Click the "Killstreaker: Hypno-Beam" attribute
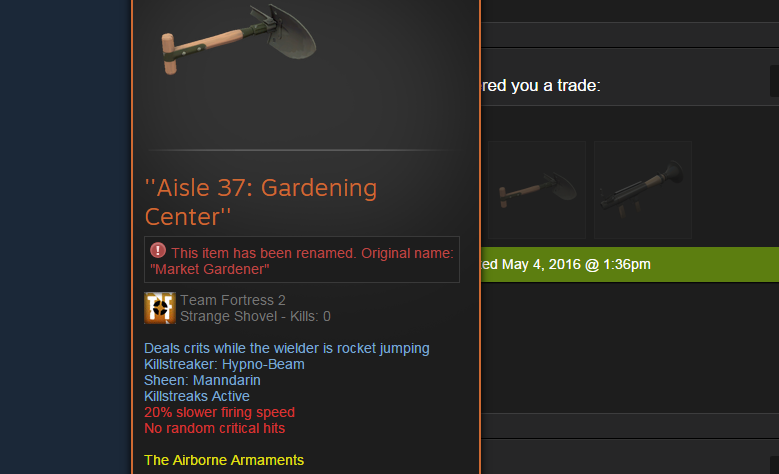 (224, 364)
